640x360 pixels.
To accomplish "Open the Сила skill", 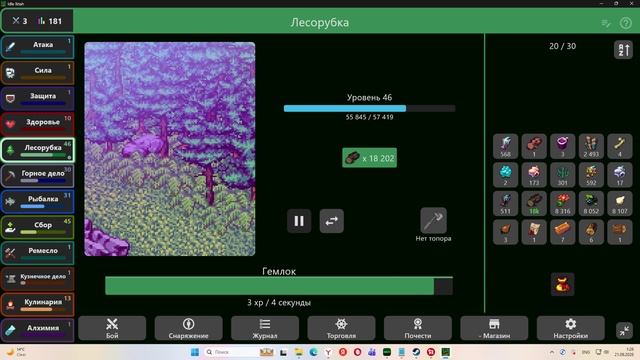I will click(37, 72).
